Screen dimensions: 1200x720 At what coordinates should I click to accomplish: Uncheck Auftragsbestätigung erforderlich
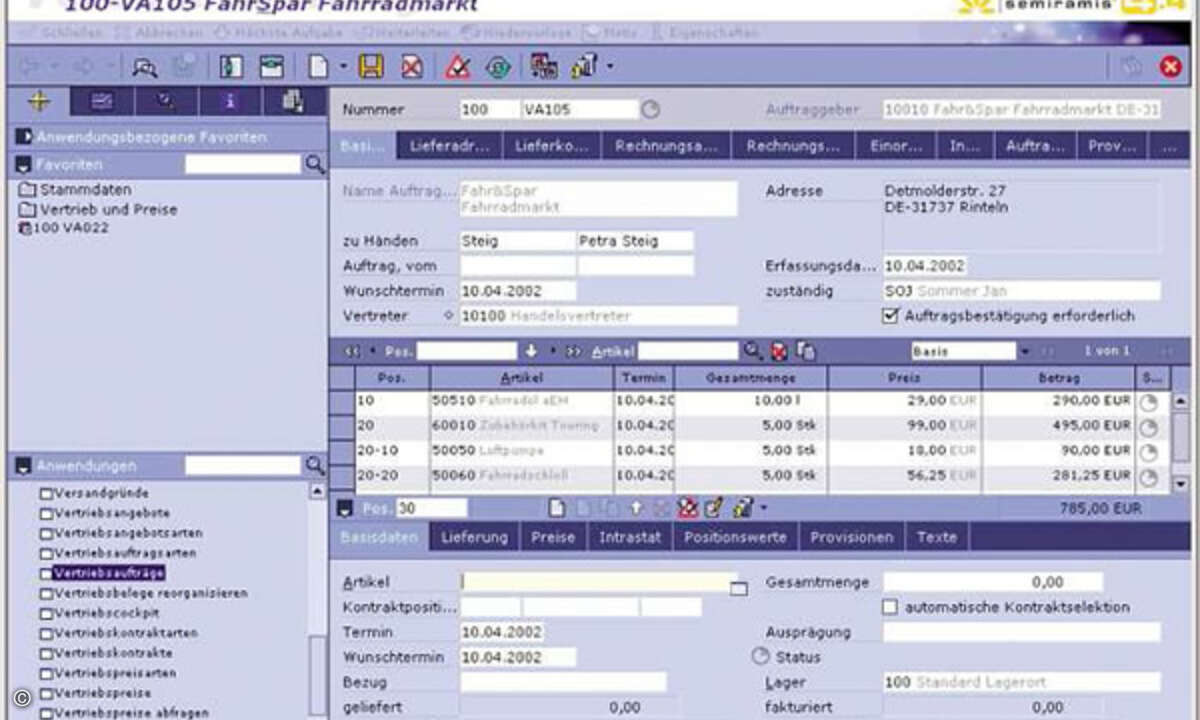[x=891, y=316]
